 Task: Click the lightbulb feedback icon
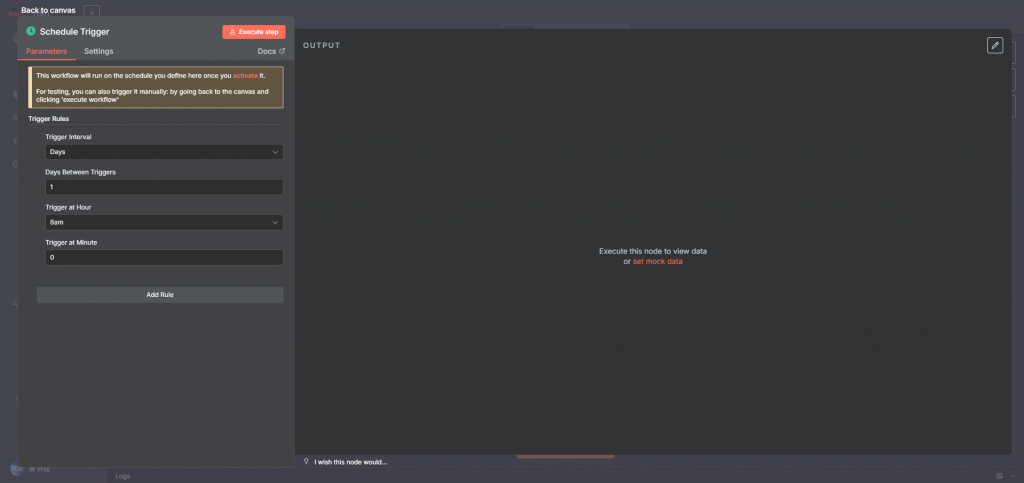pyautogui.click(x=306, y=461)
